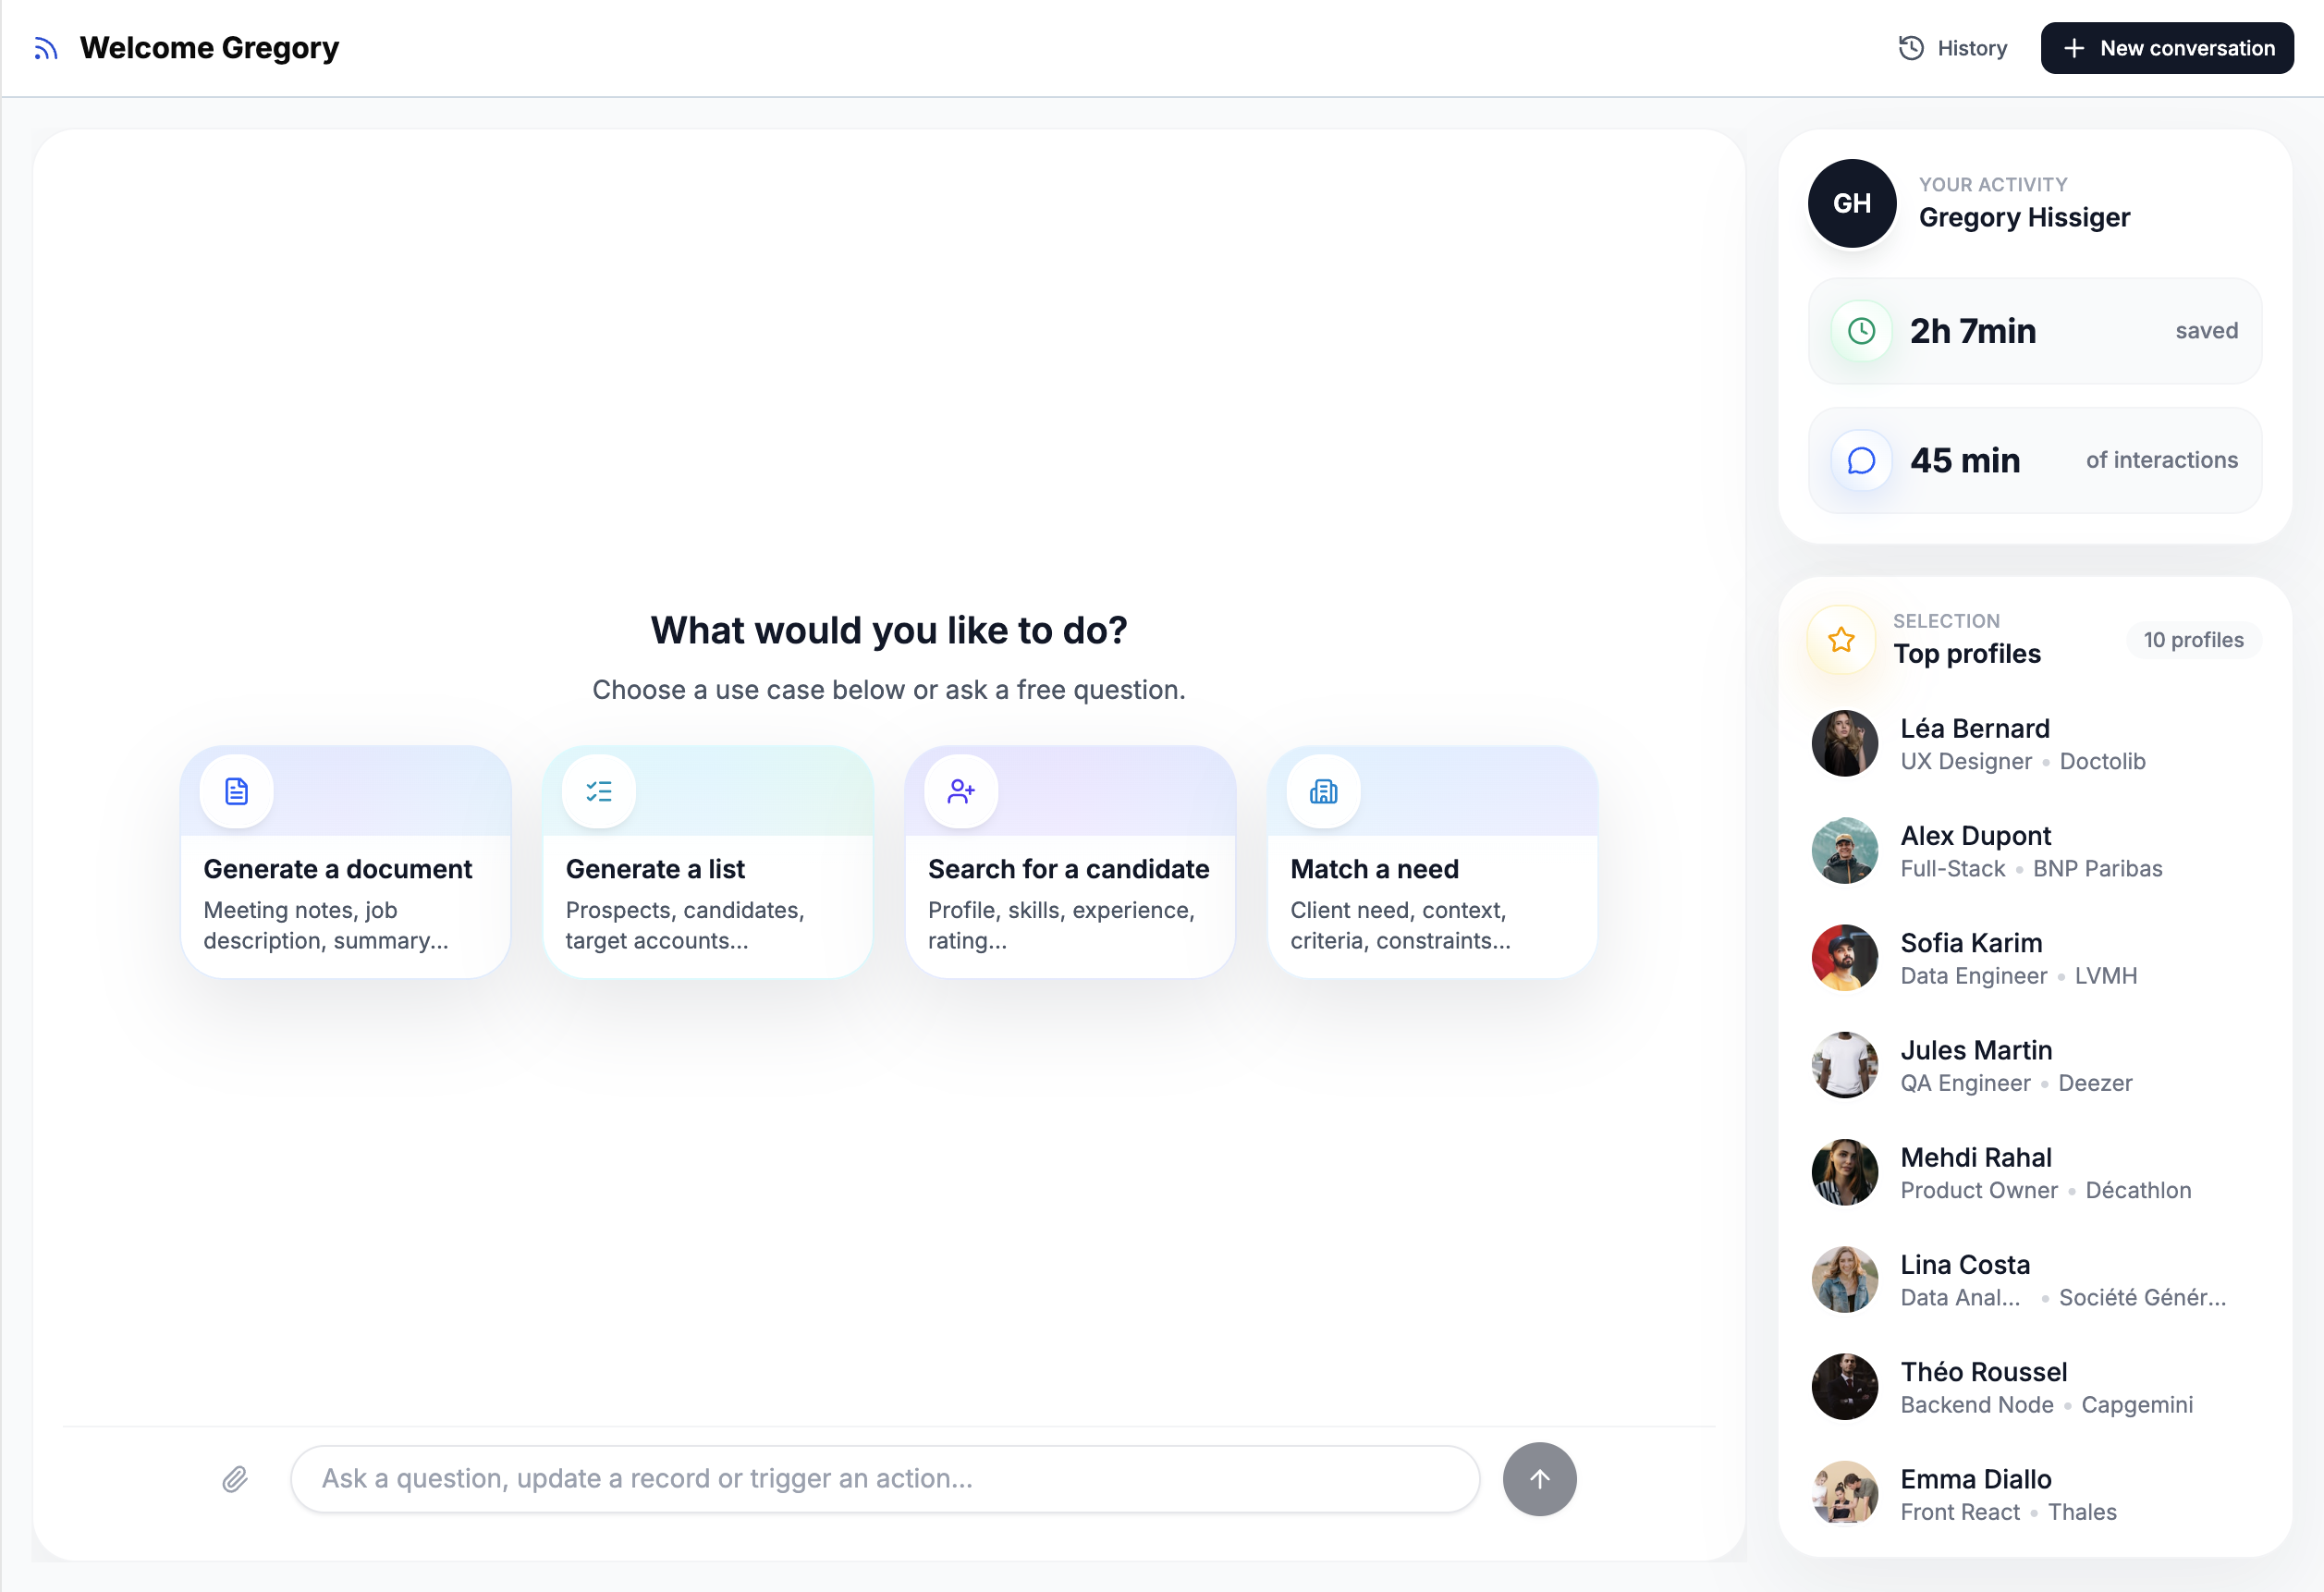Click the star icon next to Top profiles
The width and height of the screenshot is (2324, 1592).
1841,640
